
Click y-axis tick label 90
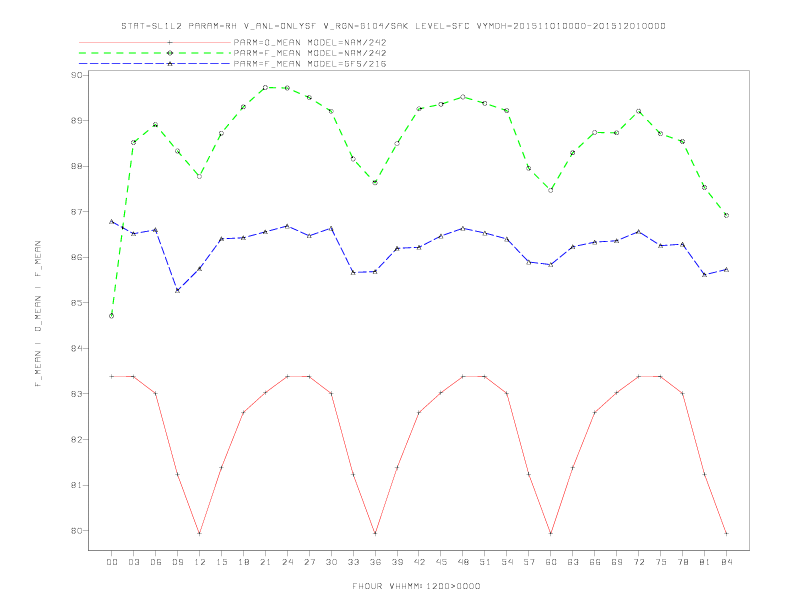(77, 75)
